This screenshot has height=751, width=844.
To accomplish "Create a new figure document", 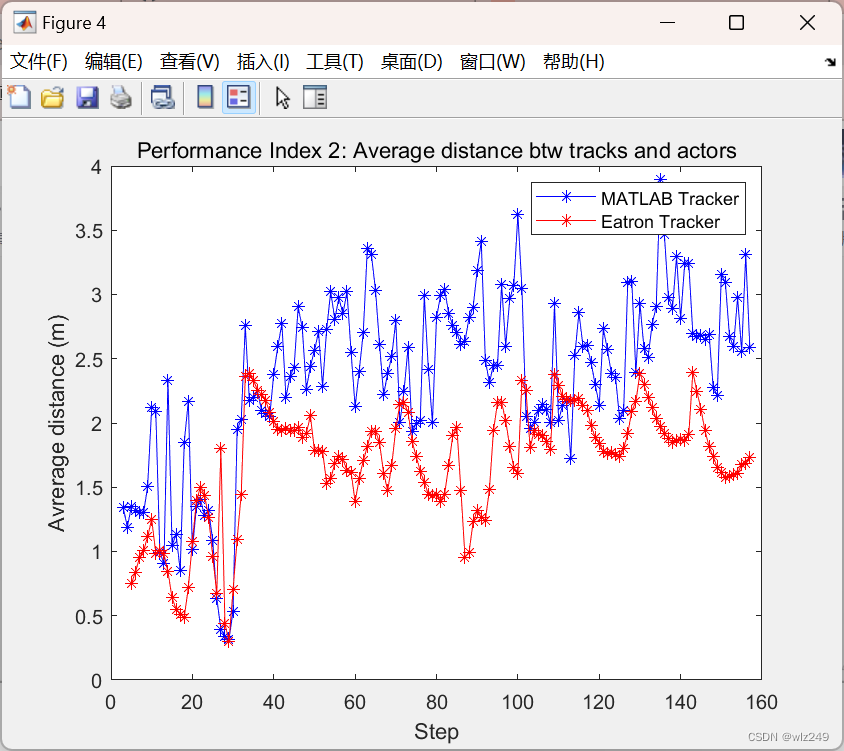I will pyautogui.click(x=19, y=97).
